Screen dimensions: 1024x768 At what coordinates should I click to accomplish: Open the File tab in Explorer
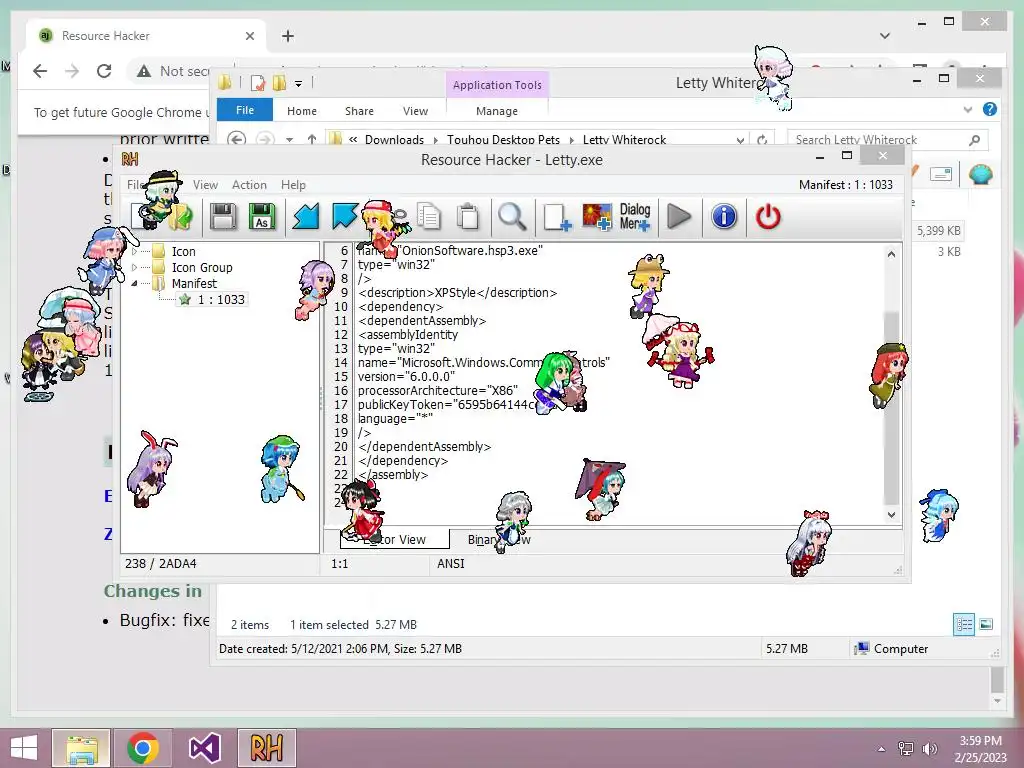(x=245, y=110)
